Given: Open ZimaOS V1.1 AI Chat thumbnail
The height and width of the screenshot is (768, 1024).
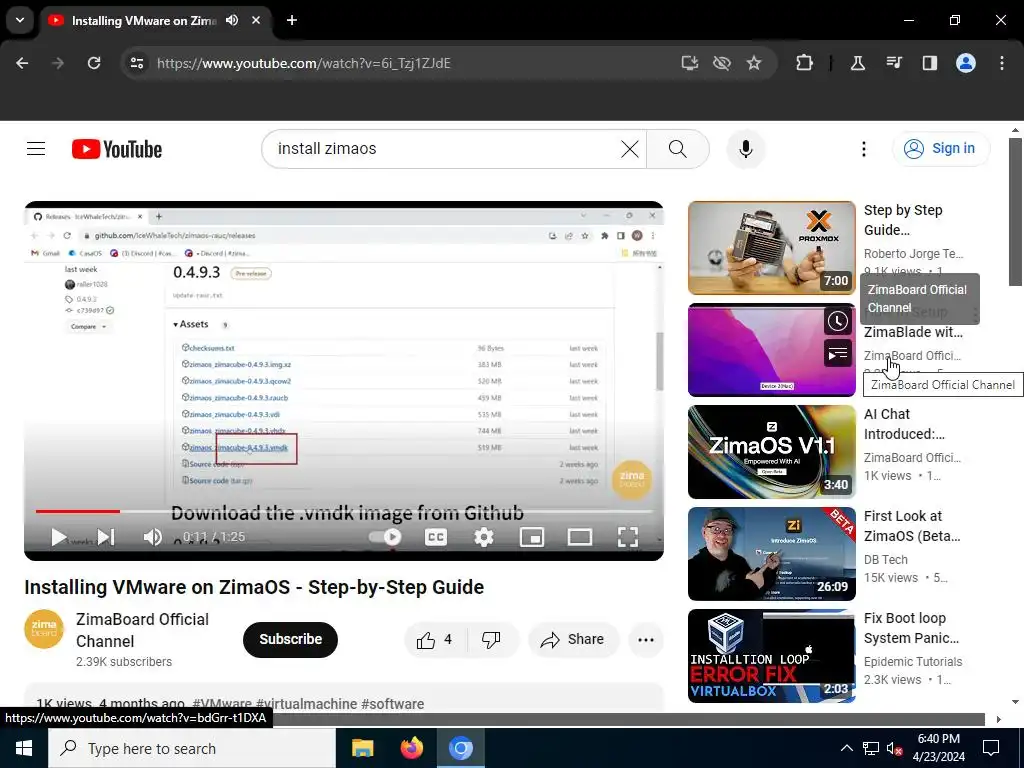Looking at the screenshot, I should coord(771,452).
